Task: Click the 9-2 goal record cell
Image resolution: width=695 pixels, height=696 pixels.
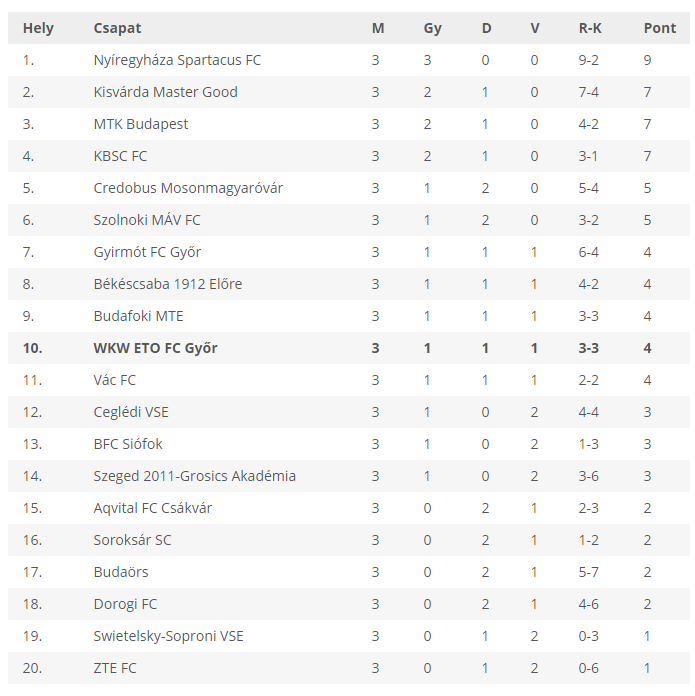Action: (588, 60)
